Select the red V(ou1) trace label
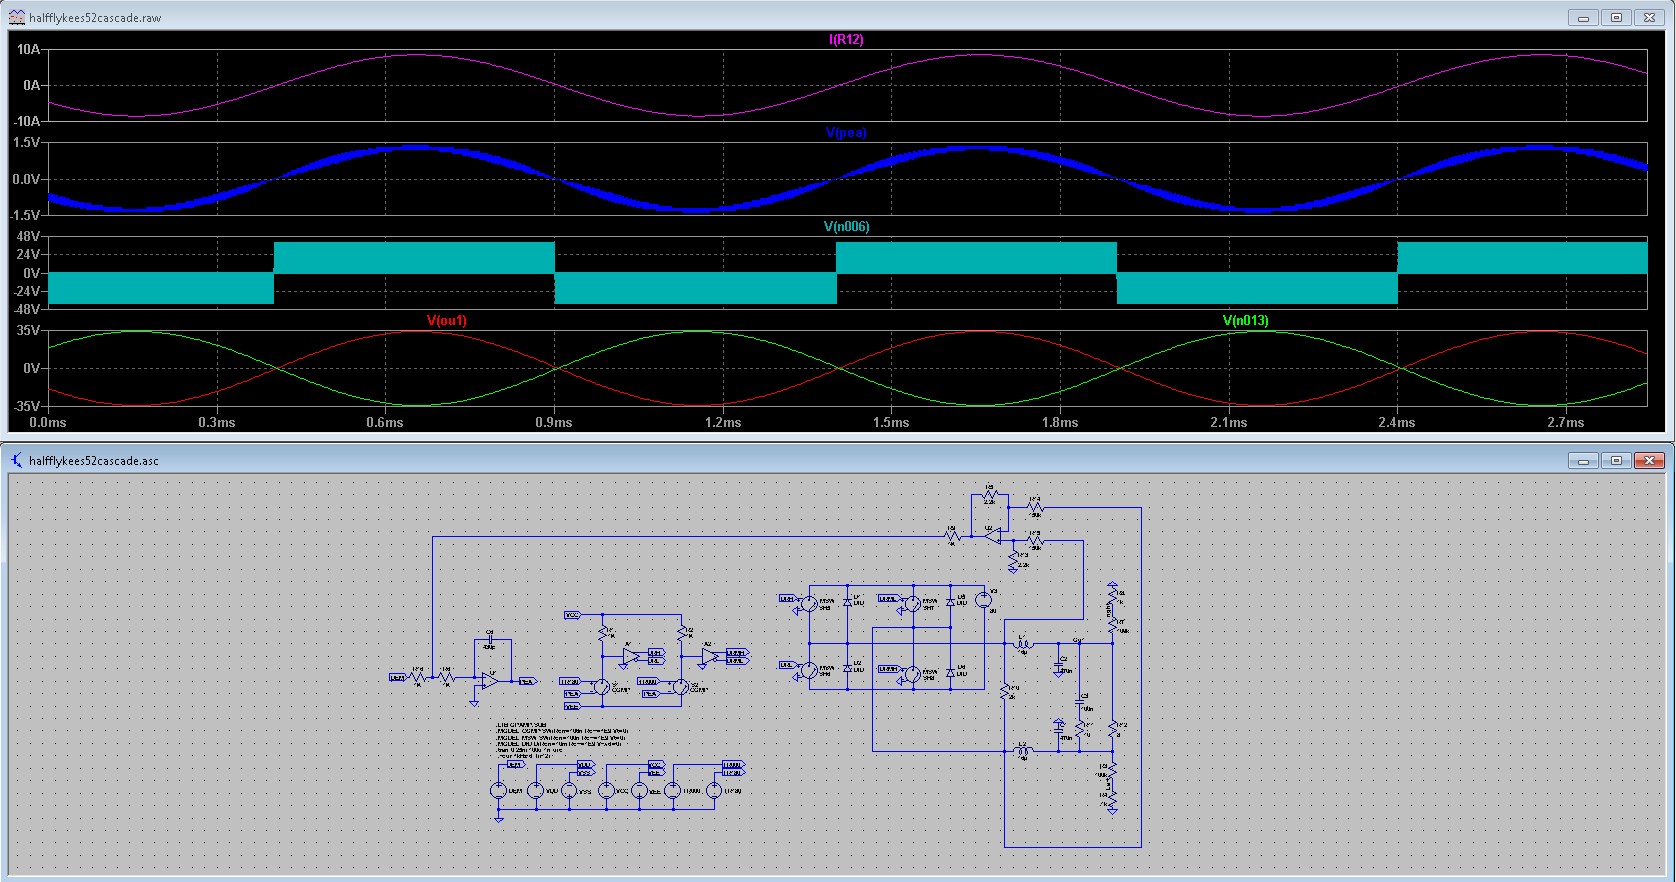Screen dimensions: 1676x882 click(x=446, y=320)
